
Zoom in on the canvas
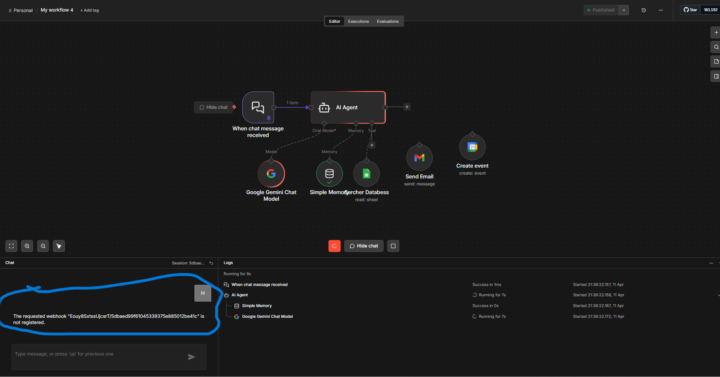coord(27,246)
